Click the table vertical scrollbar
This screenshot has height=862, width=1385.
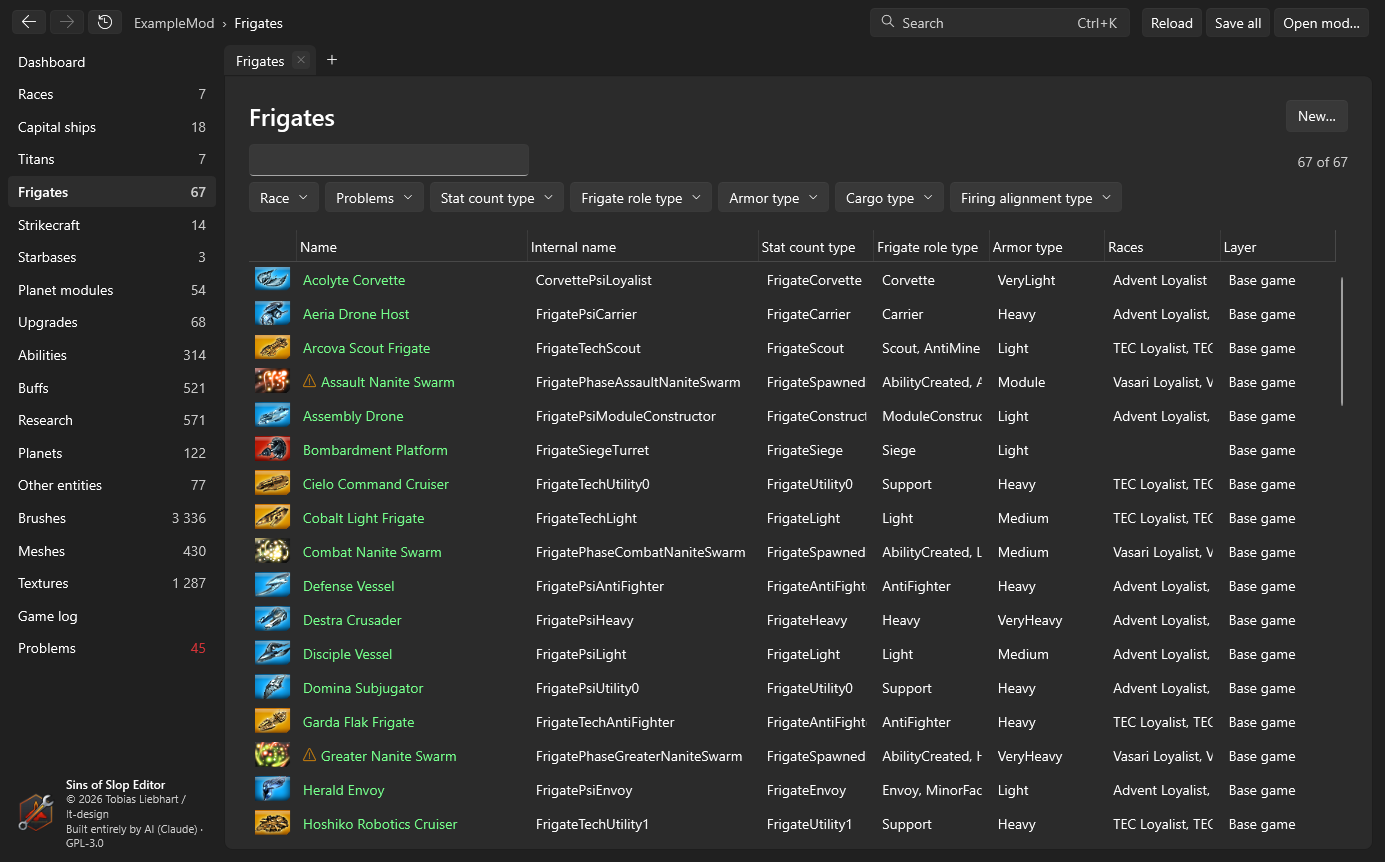pos(1341,342)
